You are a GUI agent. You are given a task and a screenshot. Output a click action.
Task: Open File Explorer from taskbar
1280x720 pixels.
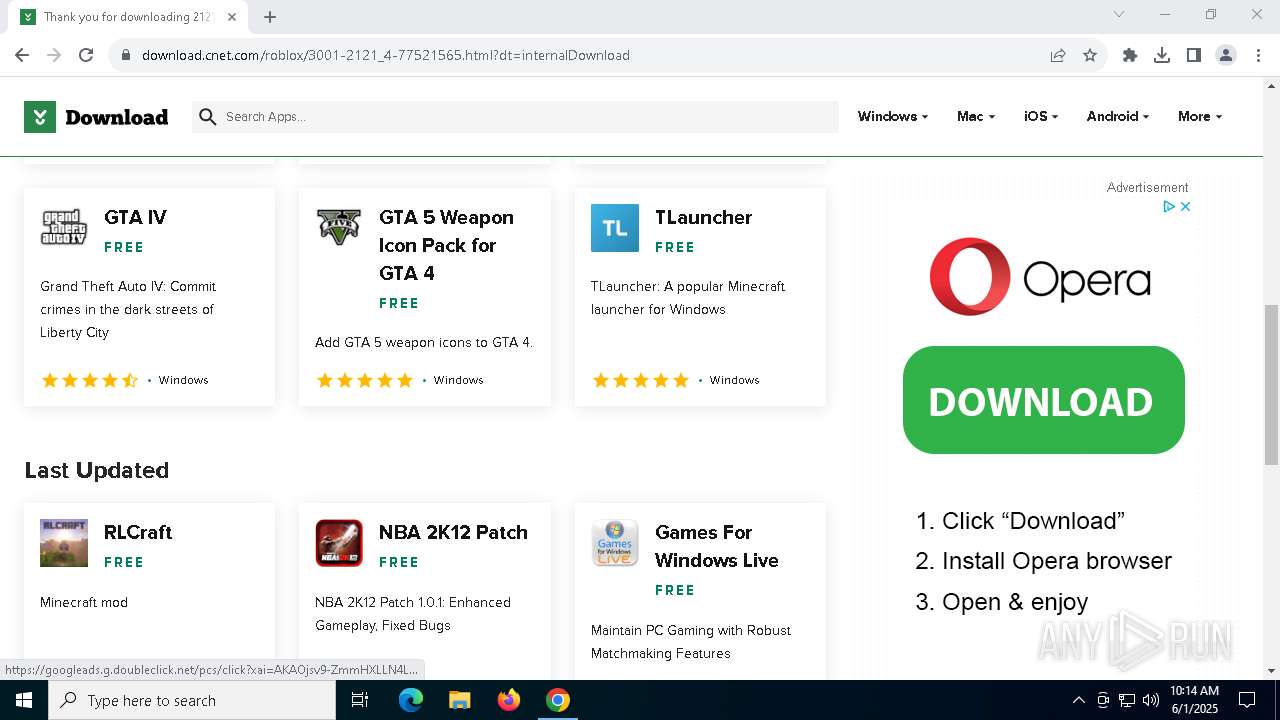[459, 700]
